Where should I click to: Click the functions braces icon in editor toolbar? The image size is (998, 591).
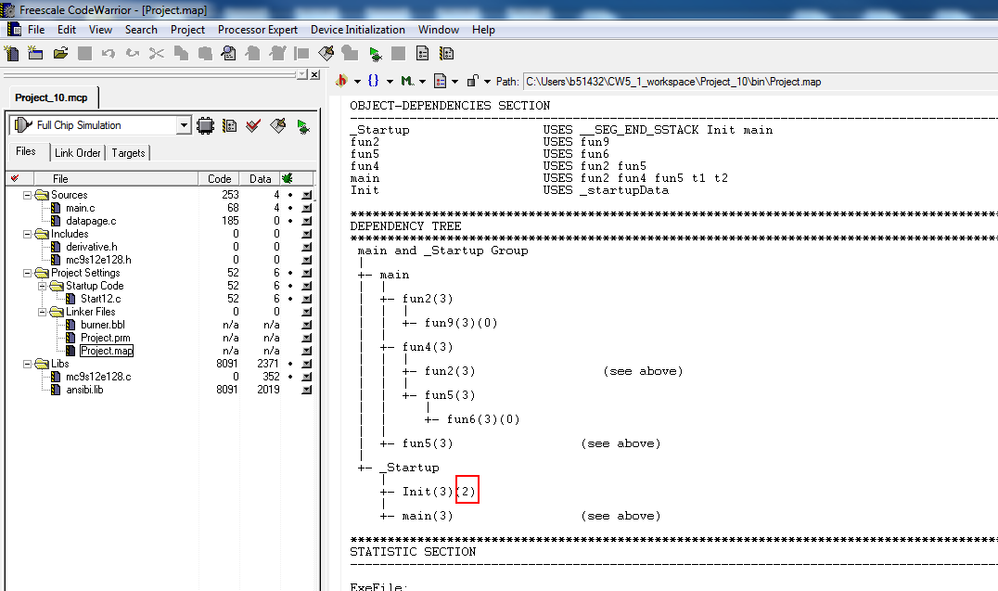[x=374, y=81]
